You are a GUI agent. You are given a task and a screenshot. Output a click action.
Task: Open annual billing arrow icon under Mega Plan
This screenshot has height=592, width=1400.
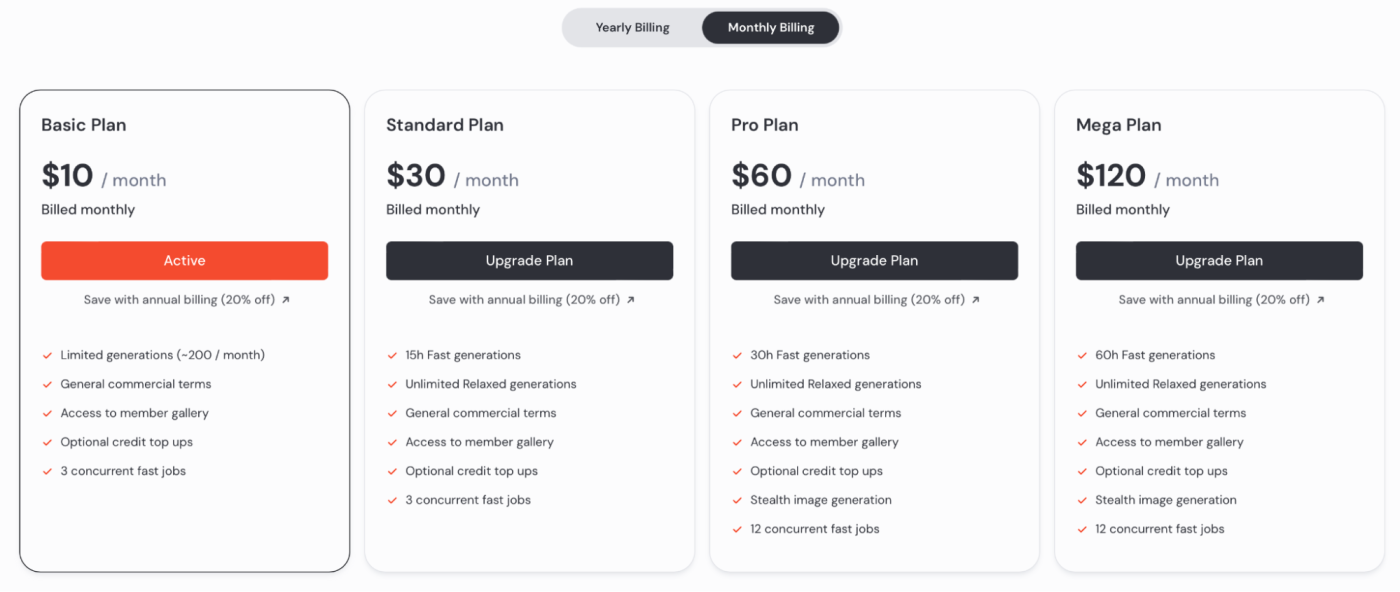[1321, 300]
